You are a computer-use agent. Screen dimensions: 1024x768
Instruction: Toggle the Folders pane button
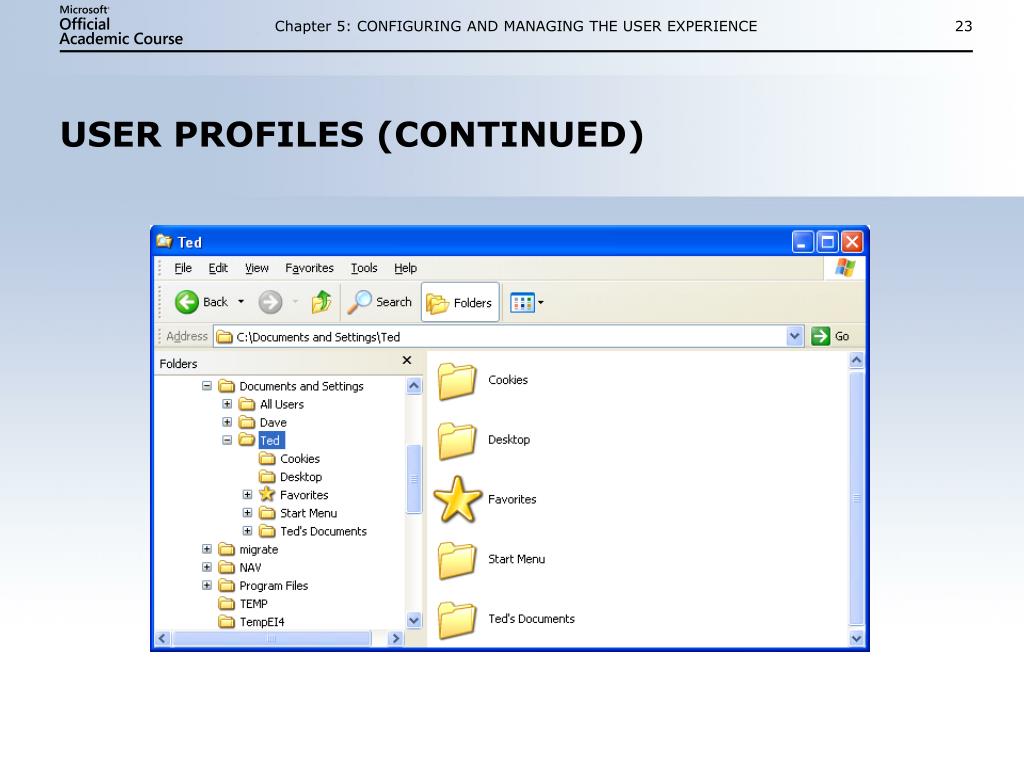click(460, 302)
